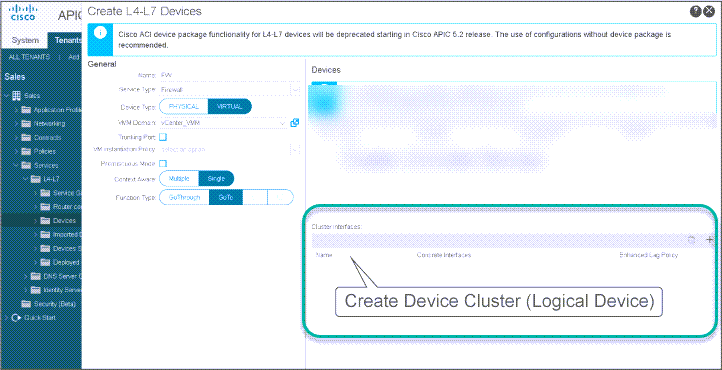Switch to the System tab
The height and width of the screenshot is (370, 722).
point(25,40)
